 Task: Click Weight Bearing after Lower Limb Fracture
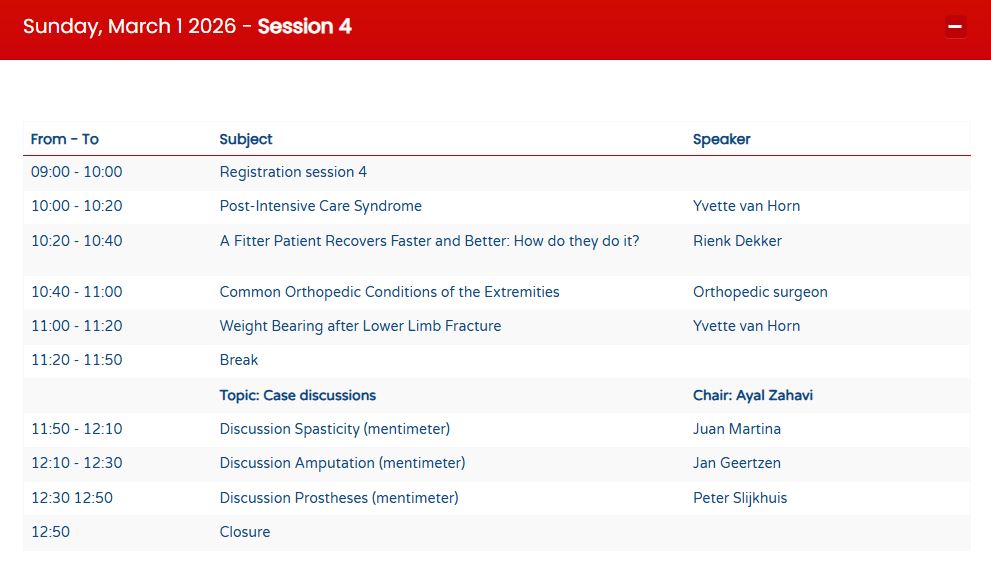pos(360,326)
